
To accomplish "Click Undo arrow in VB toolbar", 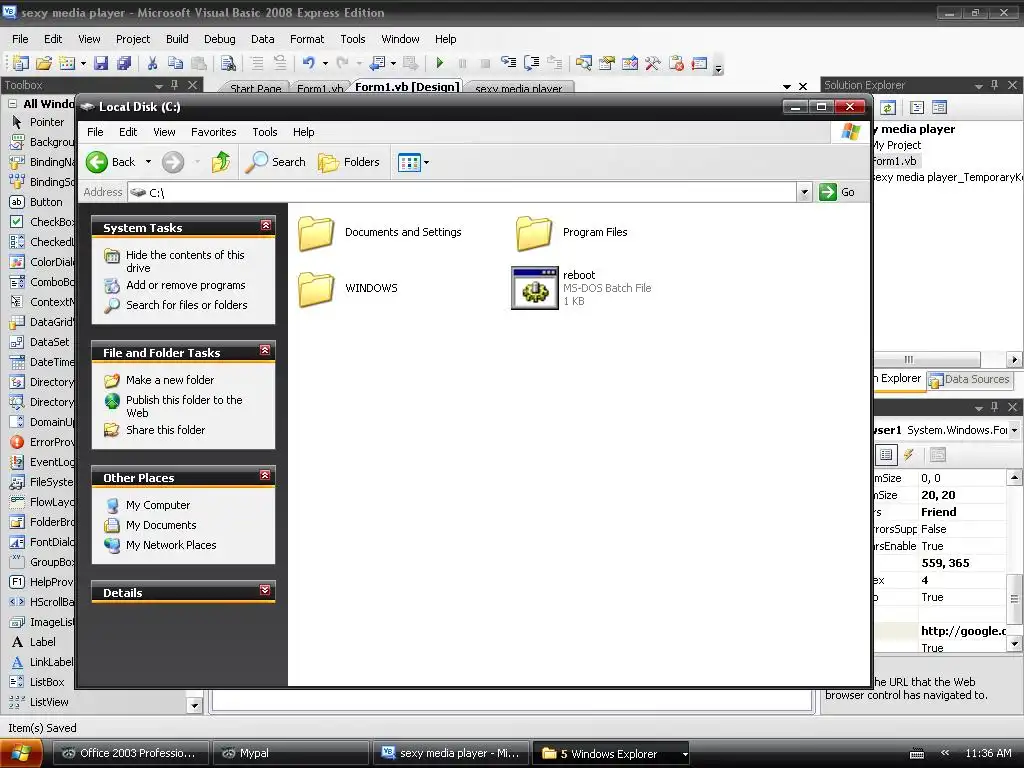I will (x=308, y=63).
